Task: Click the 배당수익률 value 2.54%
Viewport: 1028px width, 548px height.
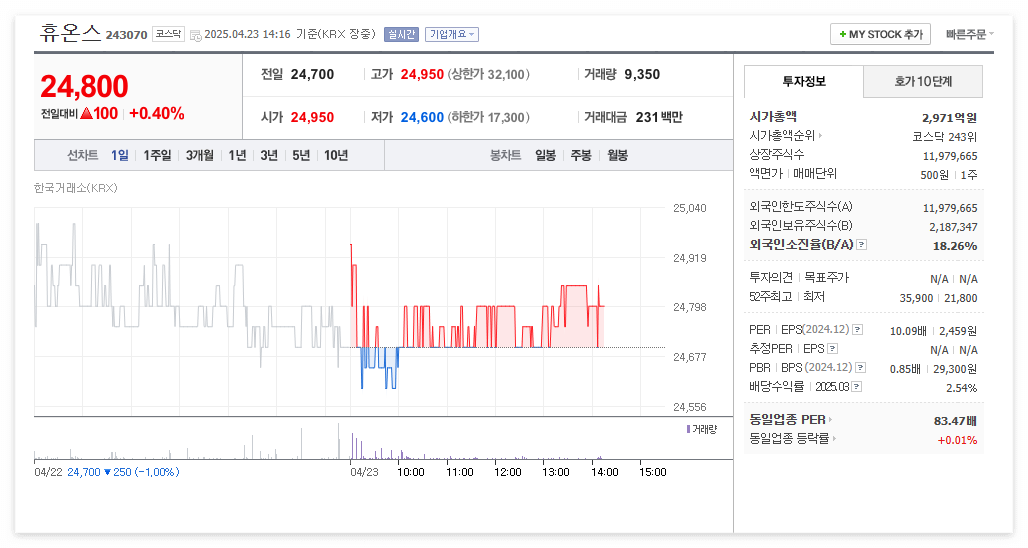Action: coord(961,388)
